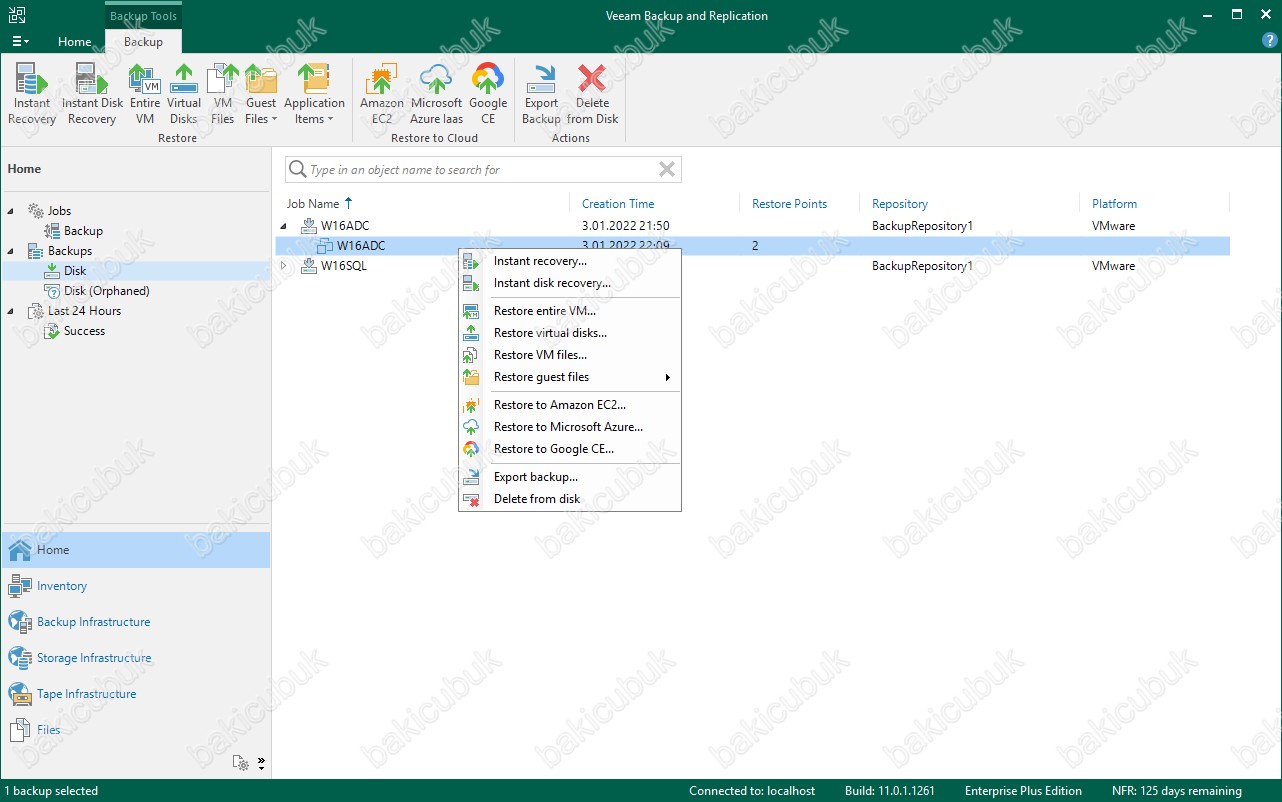The width and height of the screenshot is (1282, 802).
Task: Choose Restore VM files menu entry
Action: (570, 355)
